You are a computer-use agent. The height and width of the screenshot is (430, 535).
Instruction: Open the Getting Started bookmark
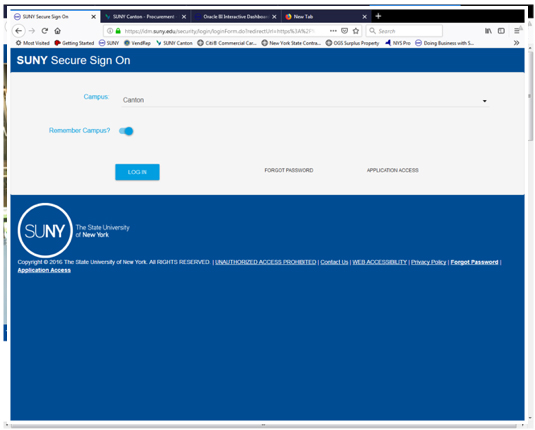(x=74, y=43)
